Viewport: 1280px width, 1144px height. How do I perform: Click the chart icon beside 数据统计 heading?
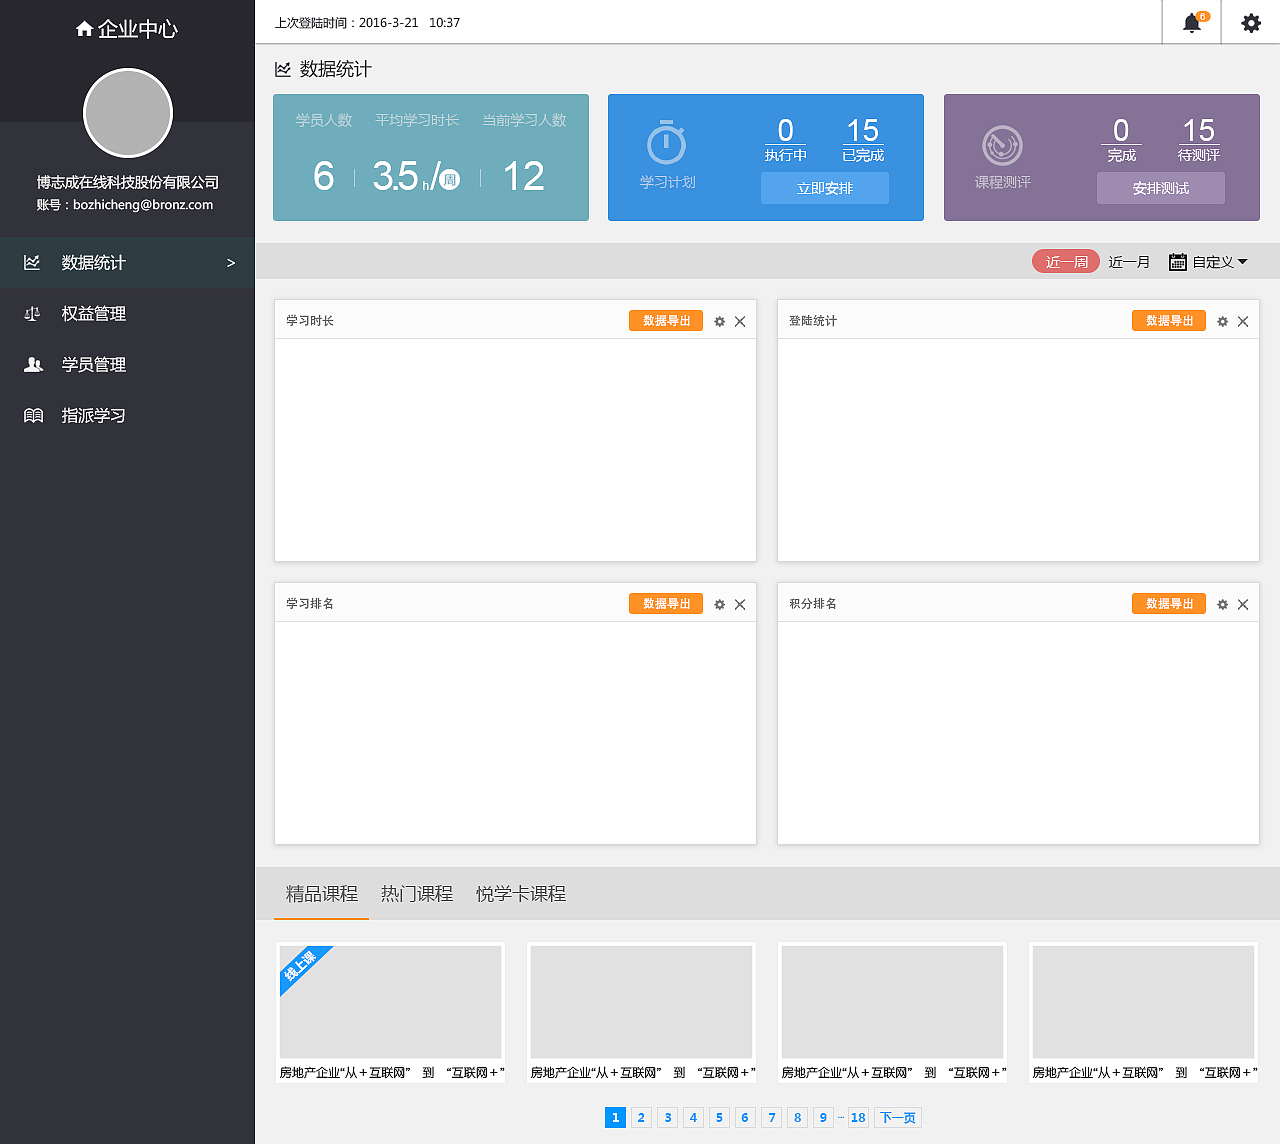(283, 69)
